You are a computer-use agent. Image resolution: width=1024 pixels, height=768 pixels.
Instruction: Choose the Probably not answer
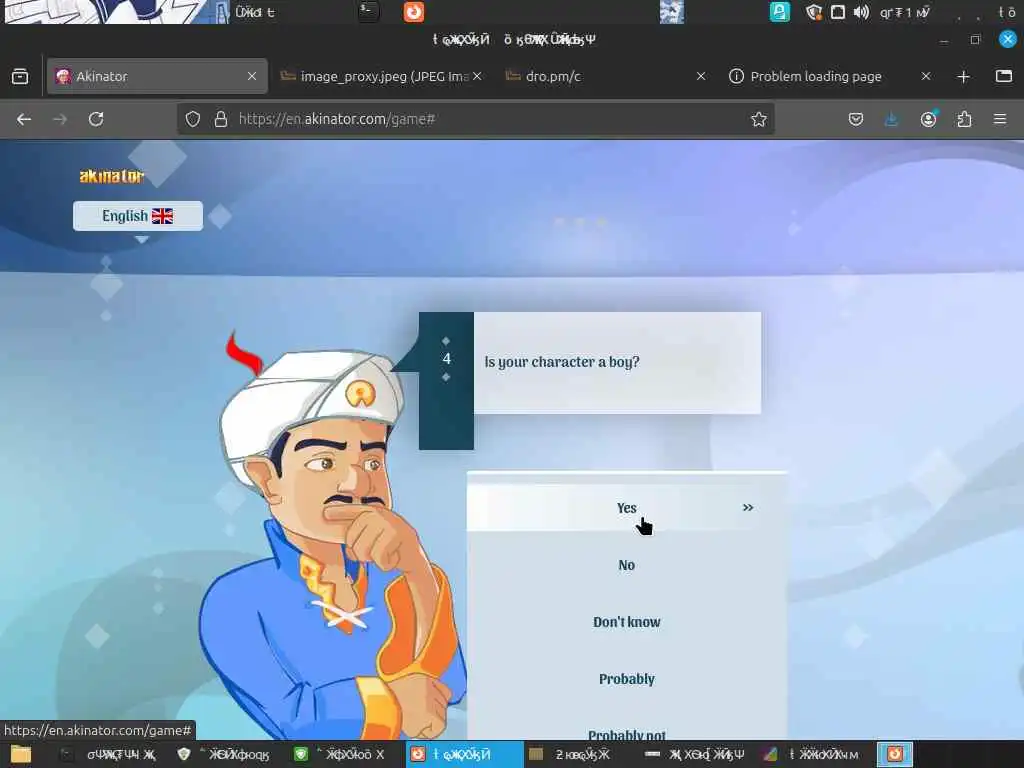point(627,733)
